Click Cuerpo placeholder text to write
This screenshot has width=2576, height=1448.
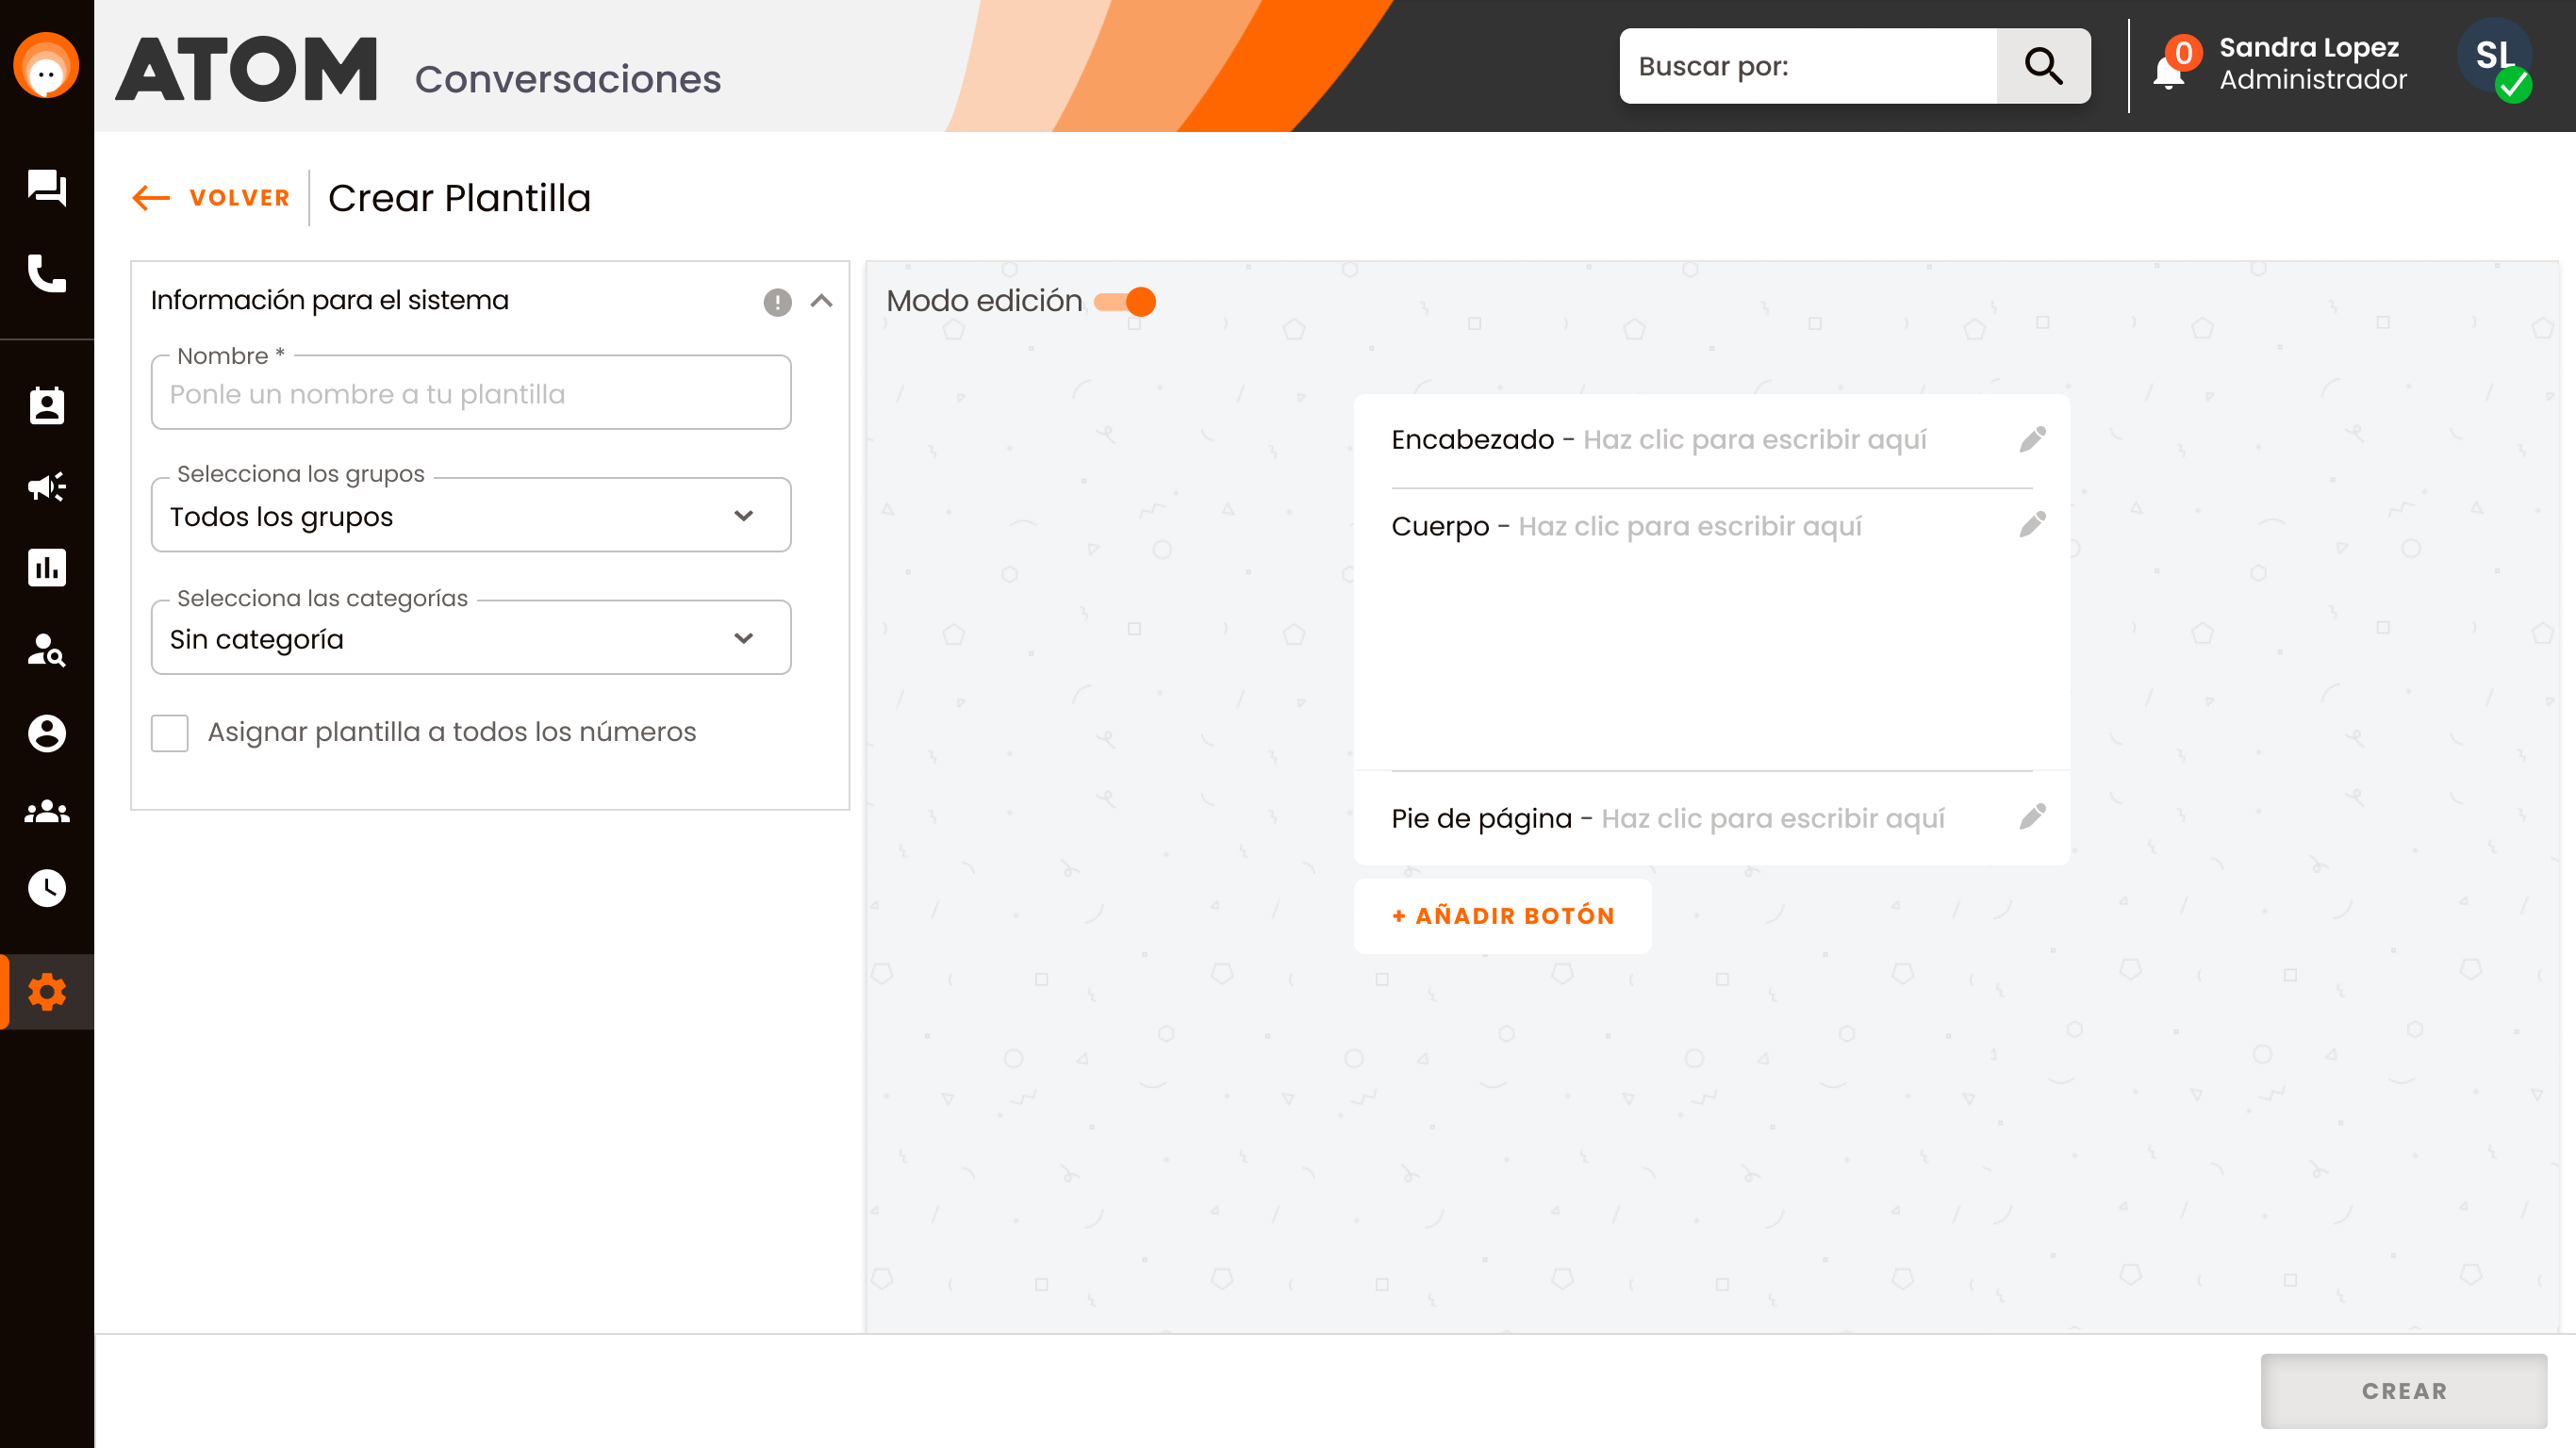click(1690, 526)
